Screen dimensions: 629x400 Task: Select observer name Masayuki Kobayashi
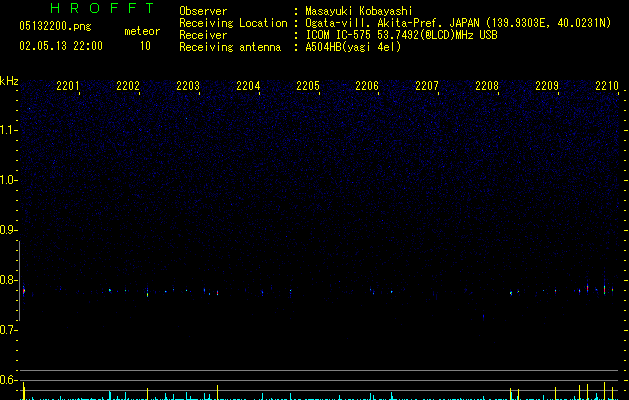coord(359,11)
